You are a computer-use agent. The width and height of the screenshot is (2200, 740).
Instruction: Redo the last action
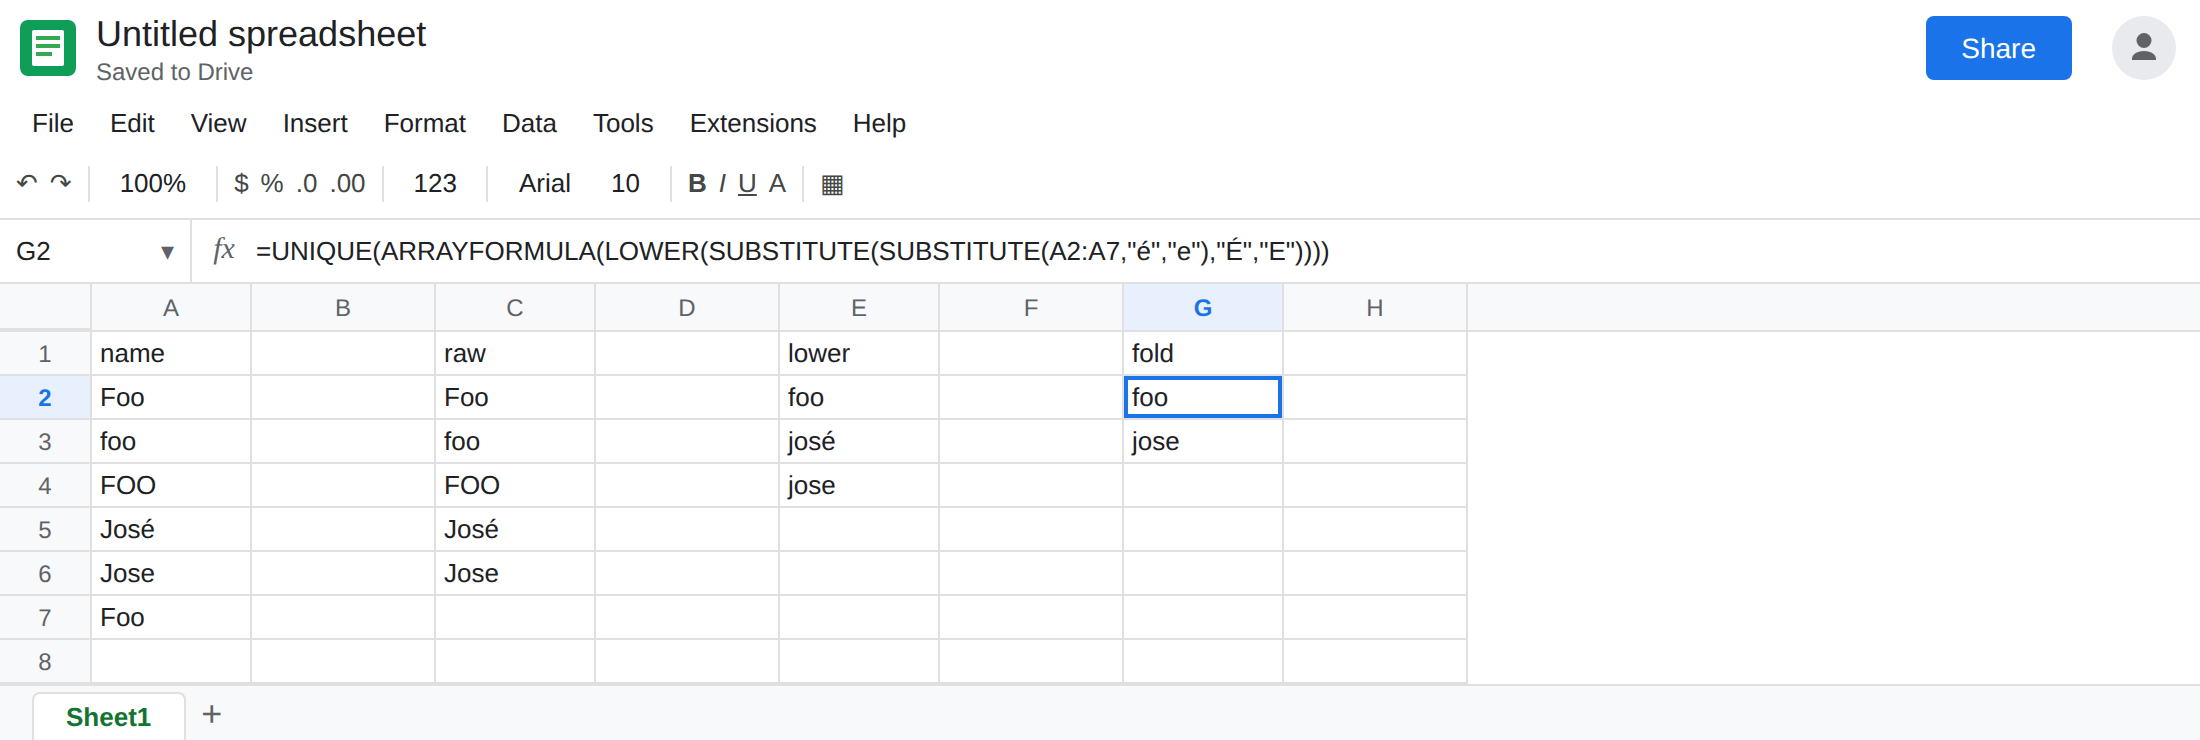[61, 183]
